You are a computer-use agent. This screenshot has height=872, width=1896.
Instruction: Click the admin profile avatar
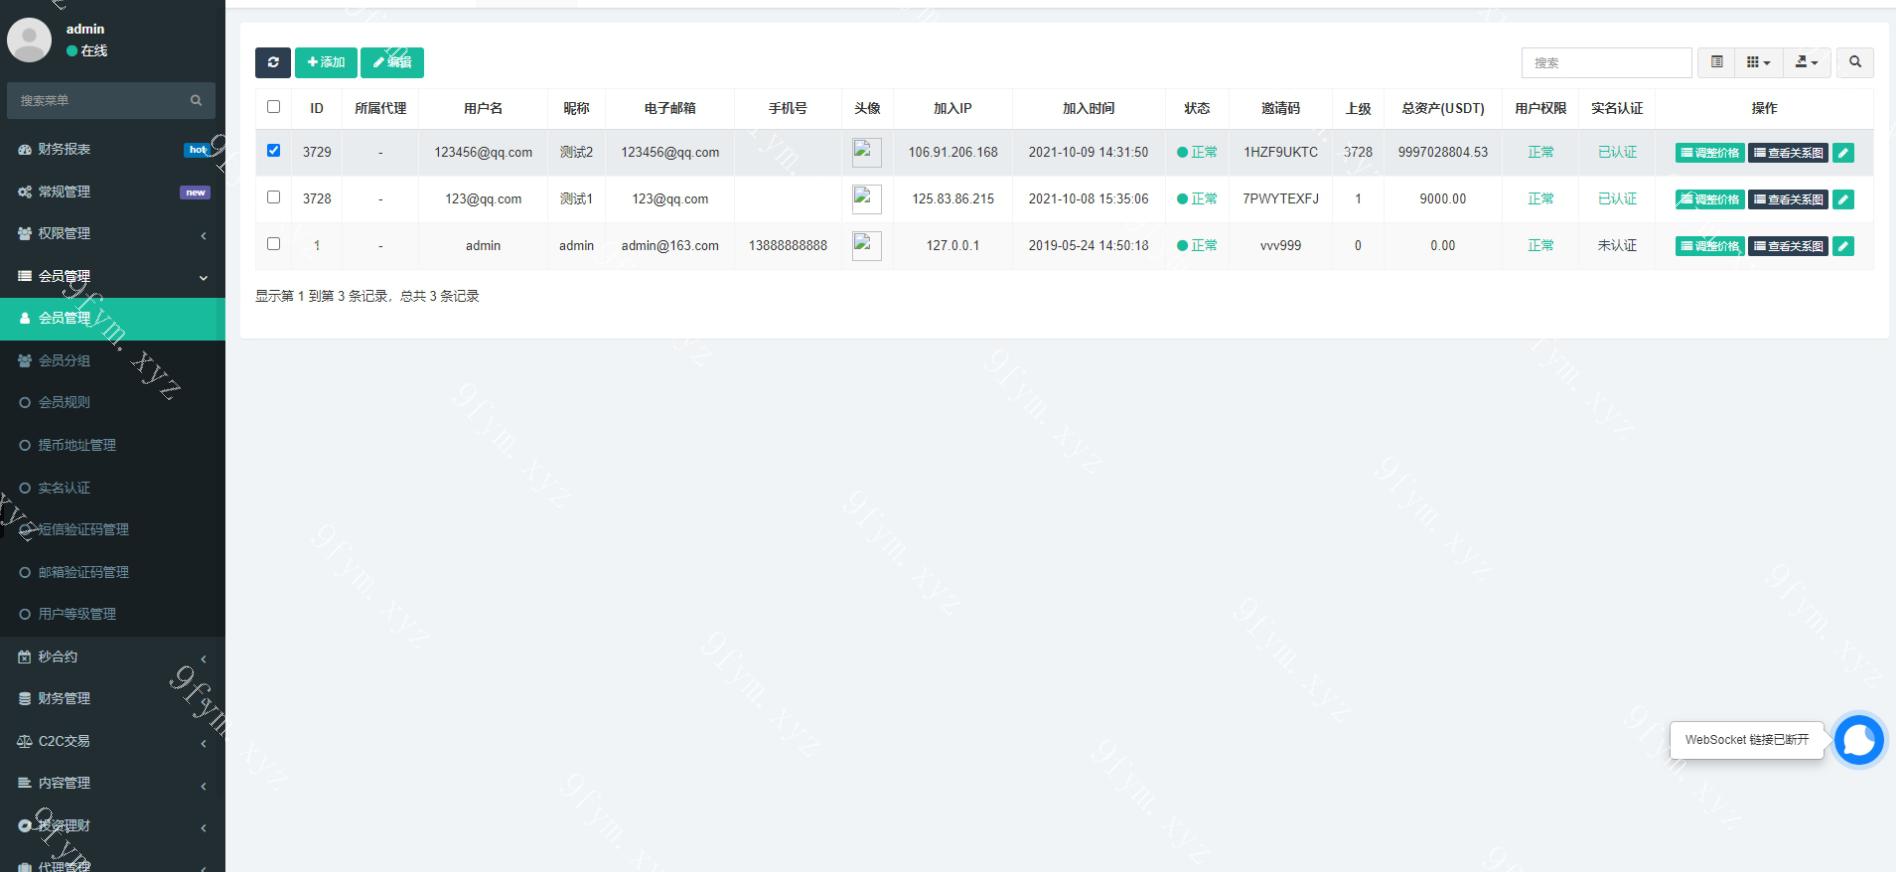click(29, 40)
